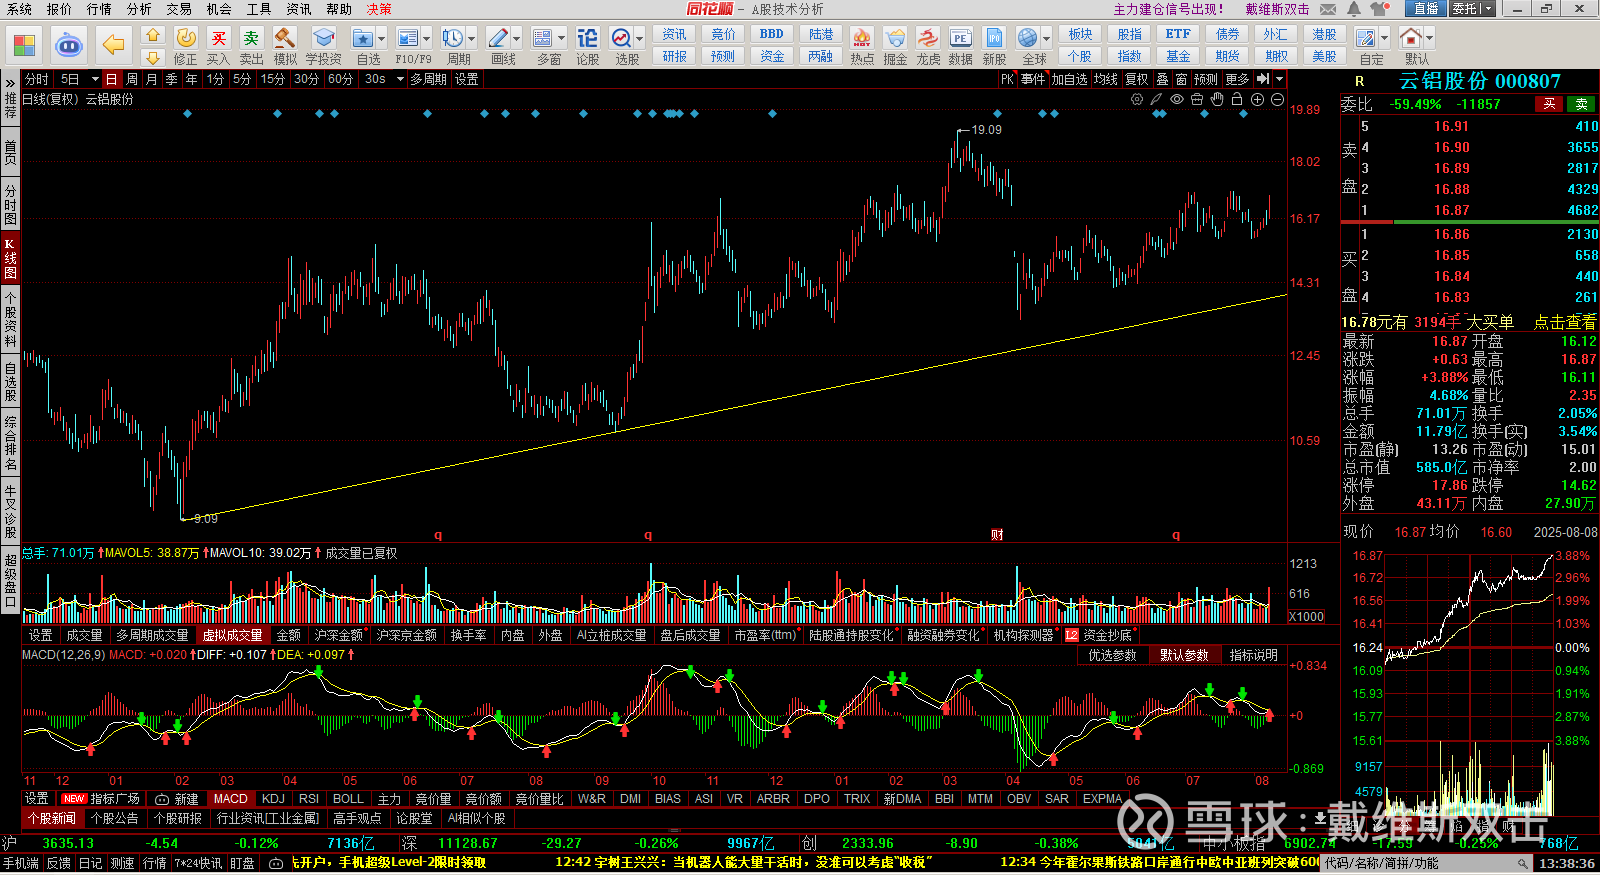This screenshot has height=875, width=1600.
Task: Toggle 均线 moving averages display
Action: pyautogui.click(x=1105, y=79)
